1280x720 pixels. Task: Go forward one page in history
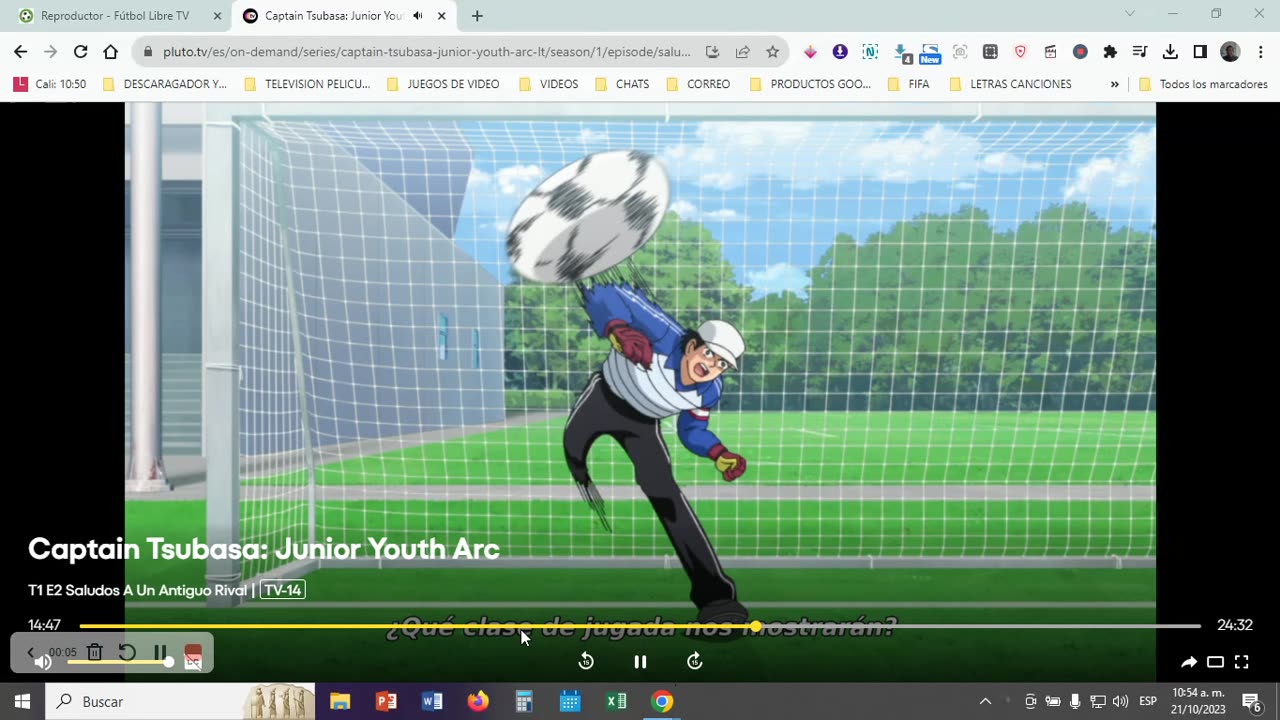point(51,52)
